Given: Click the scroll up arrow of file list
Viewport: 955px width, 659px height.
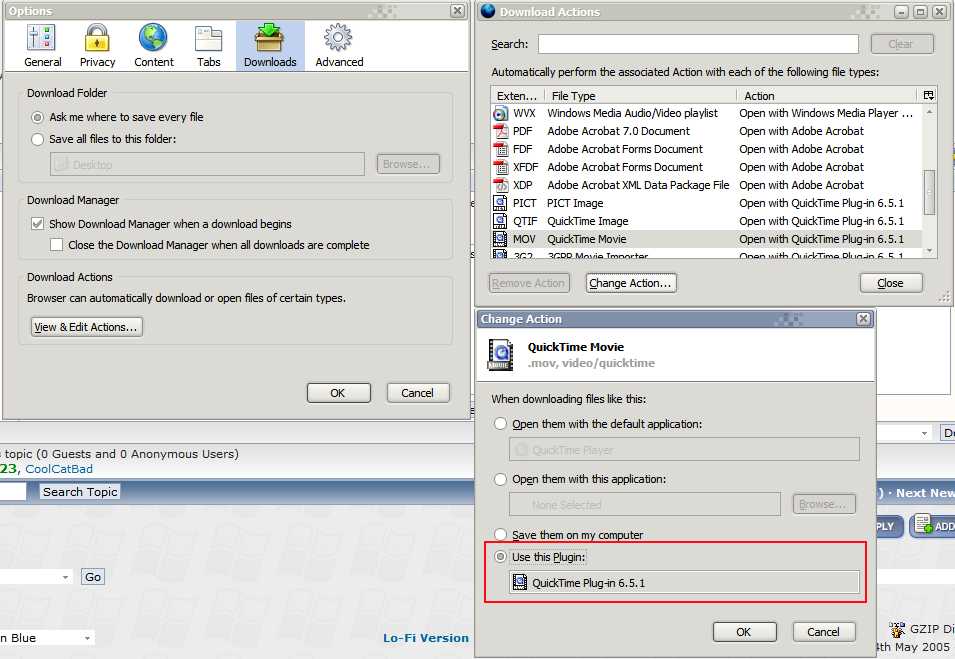Looking at the screenshot, I should (x=929, y=112).
